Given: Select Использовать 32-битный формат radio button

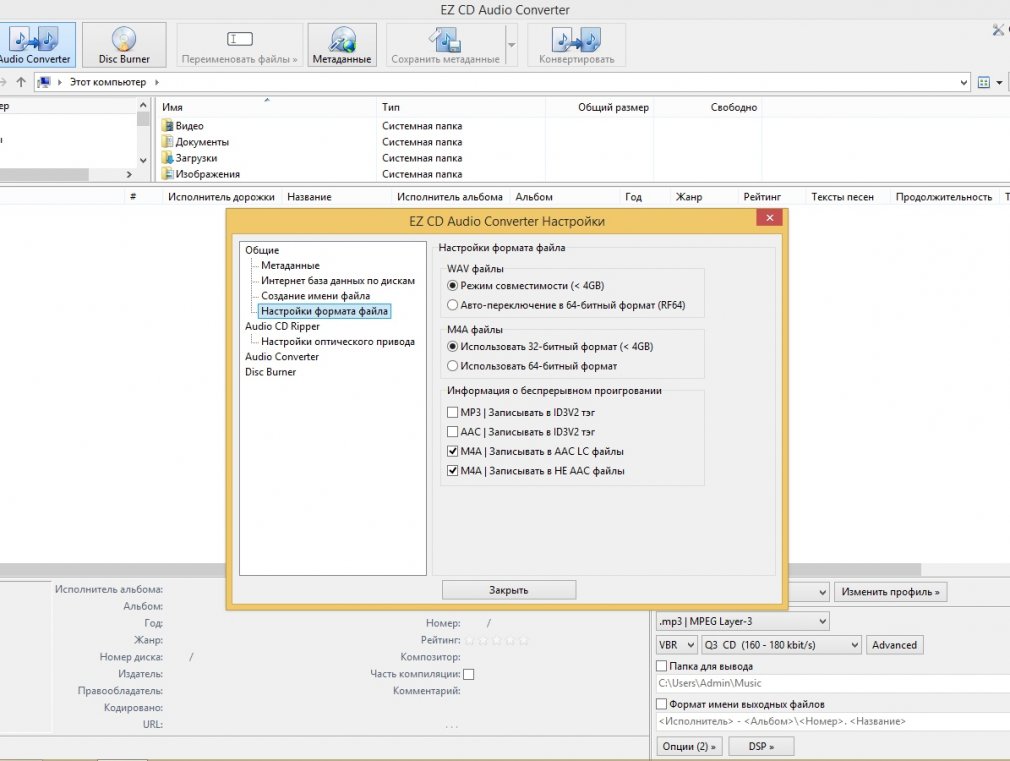Looking at the screenshot, I should click(x=453, y=347).
